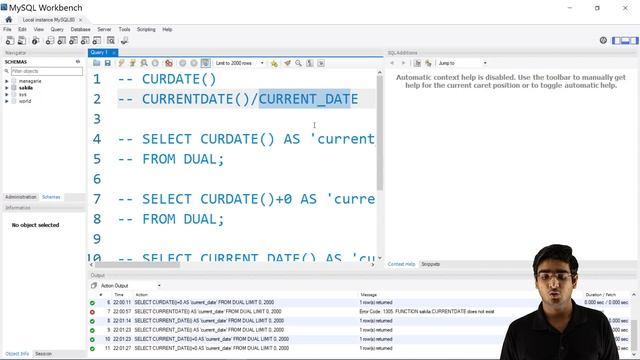Switch to the Snippets tab

click(x=430, y=264)
